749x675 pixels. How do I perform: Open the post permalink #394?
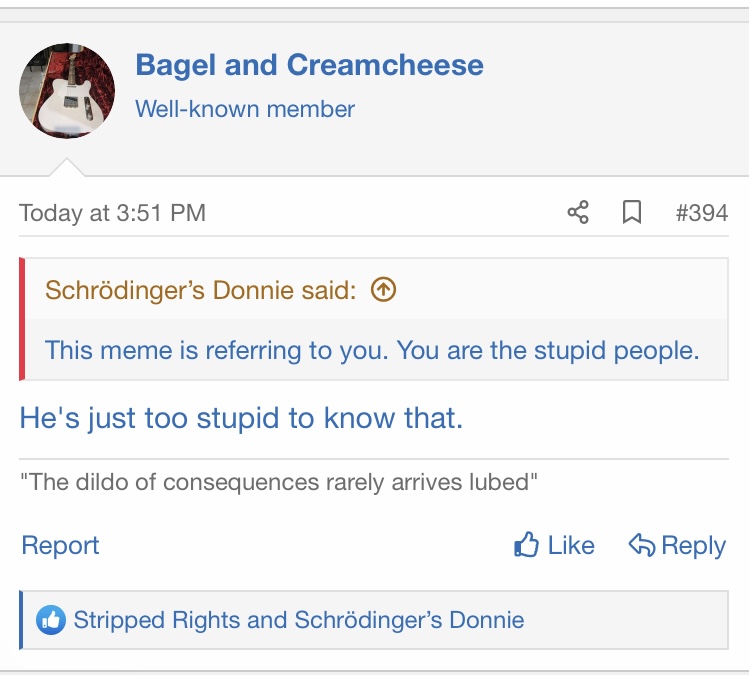[x=701, y=213]
